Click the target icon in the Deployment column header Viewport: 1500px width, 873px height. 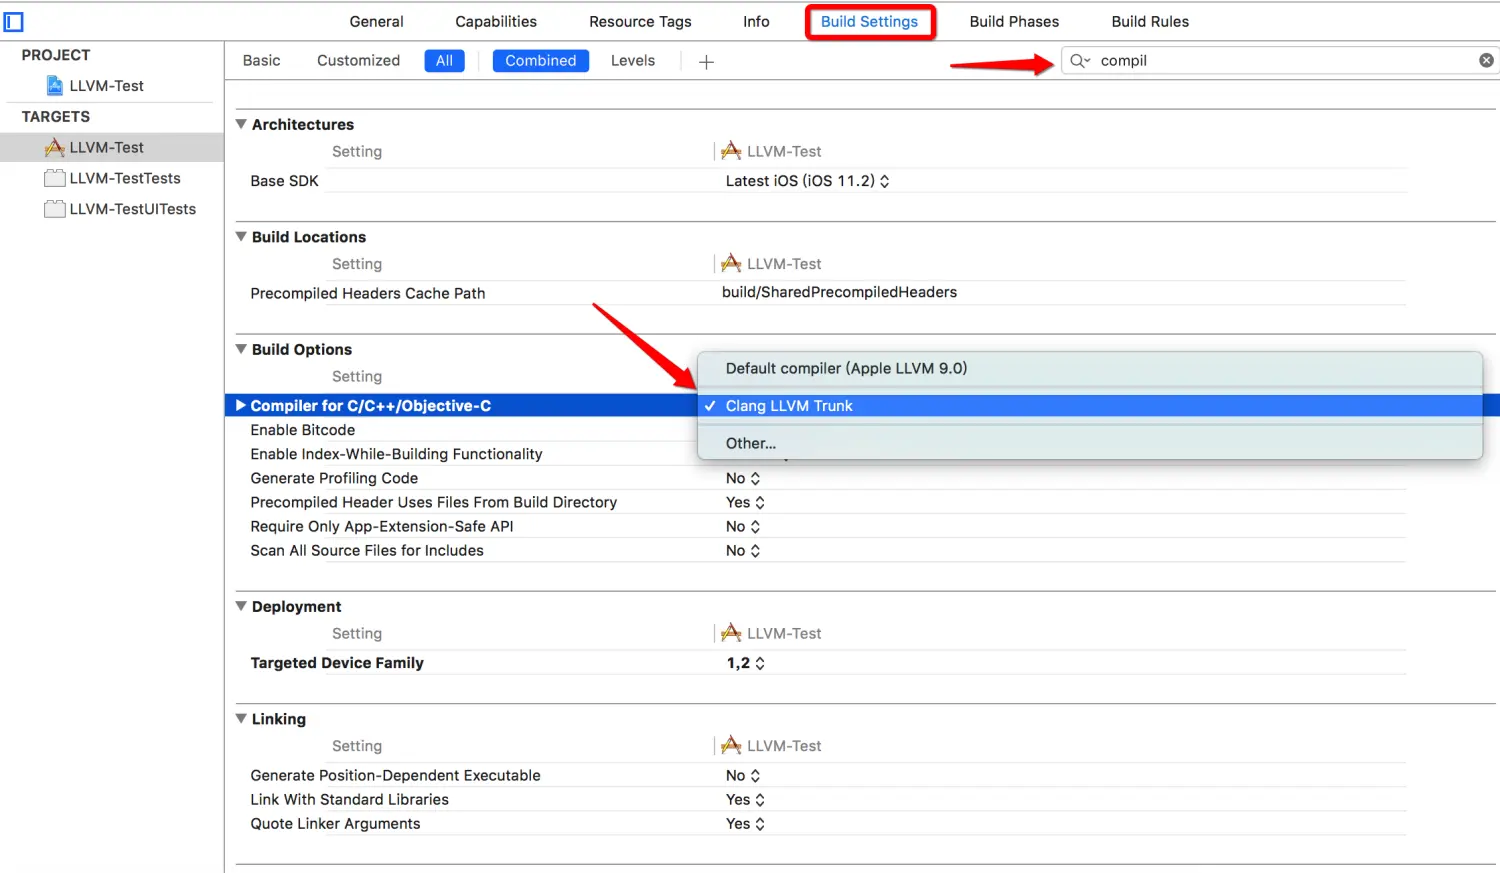pos(731,633)
